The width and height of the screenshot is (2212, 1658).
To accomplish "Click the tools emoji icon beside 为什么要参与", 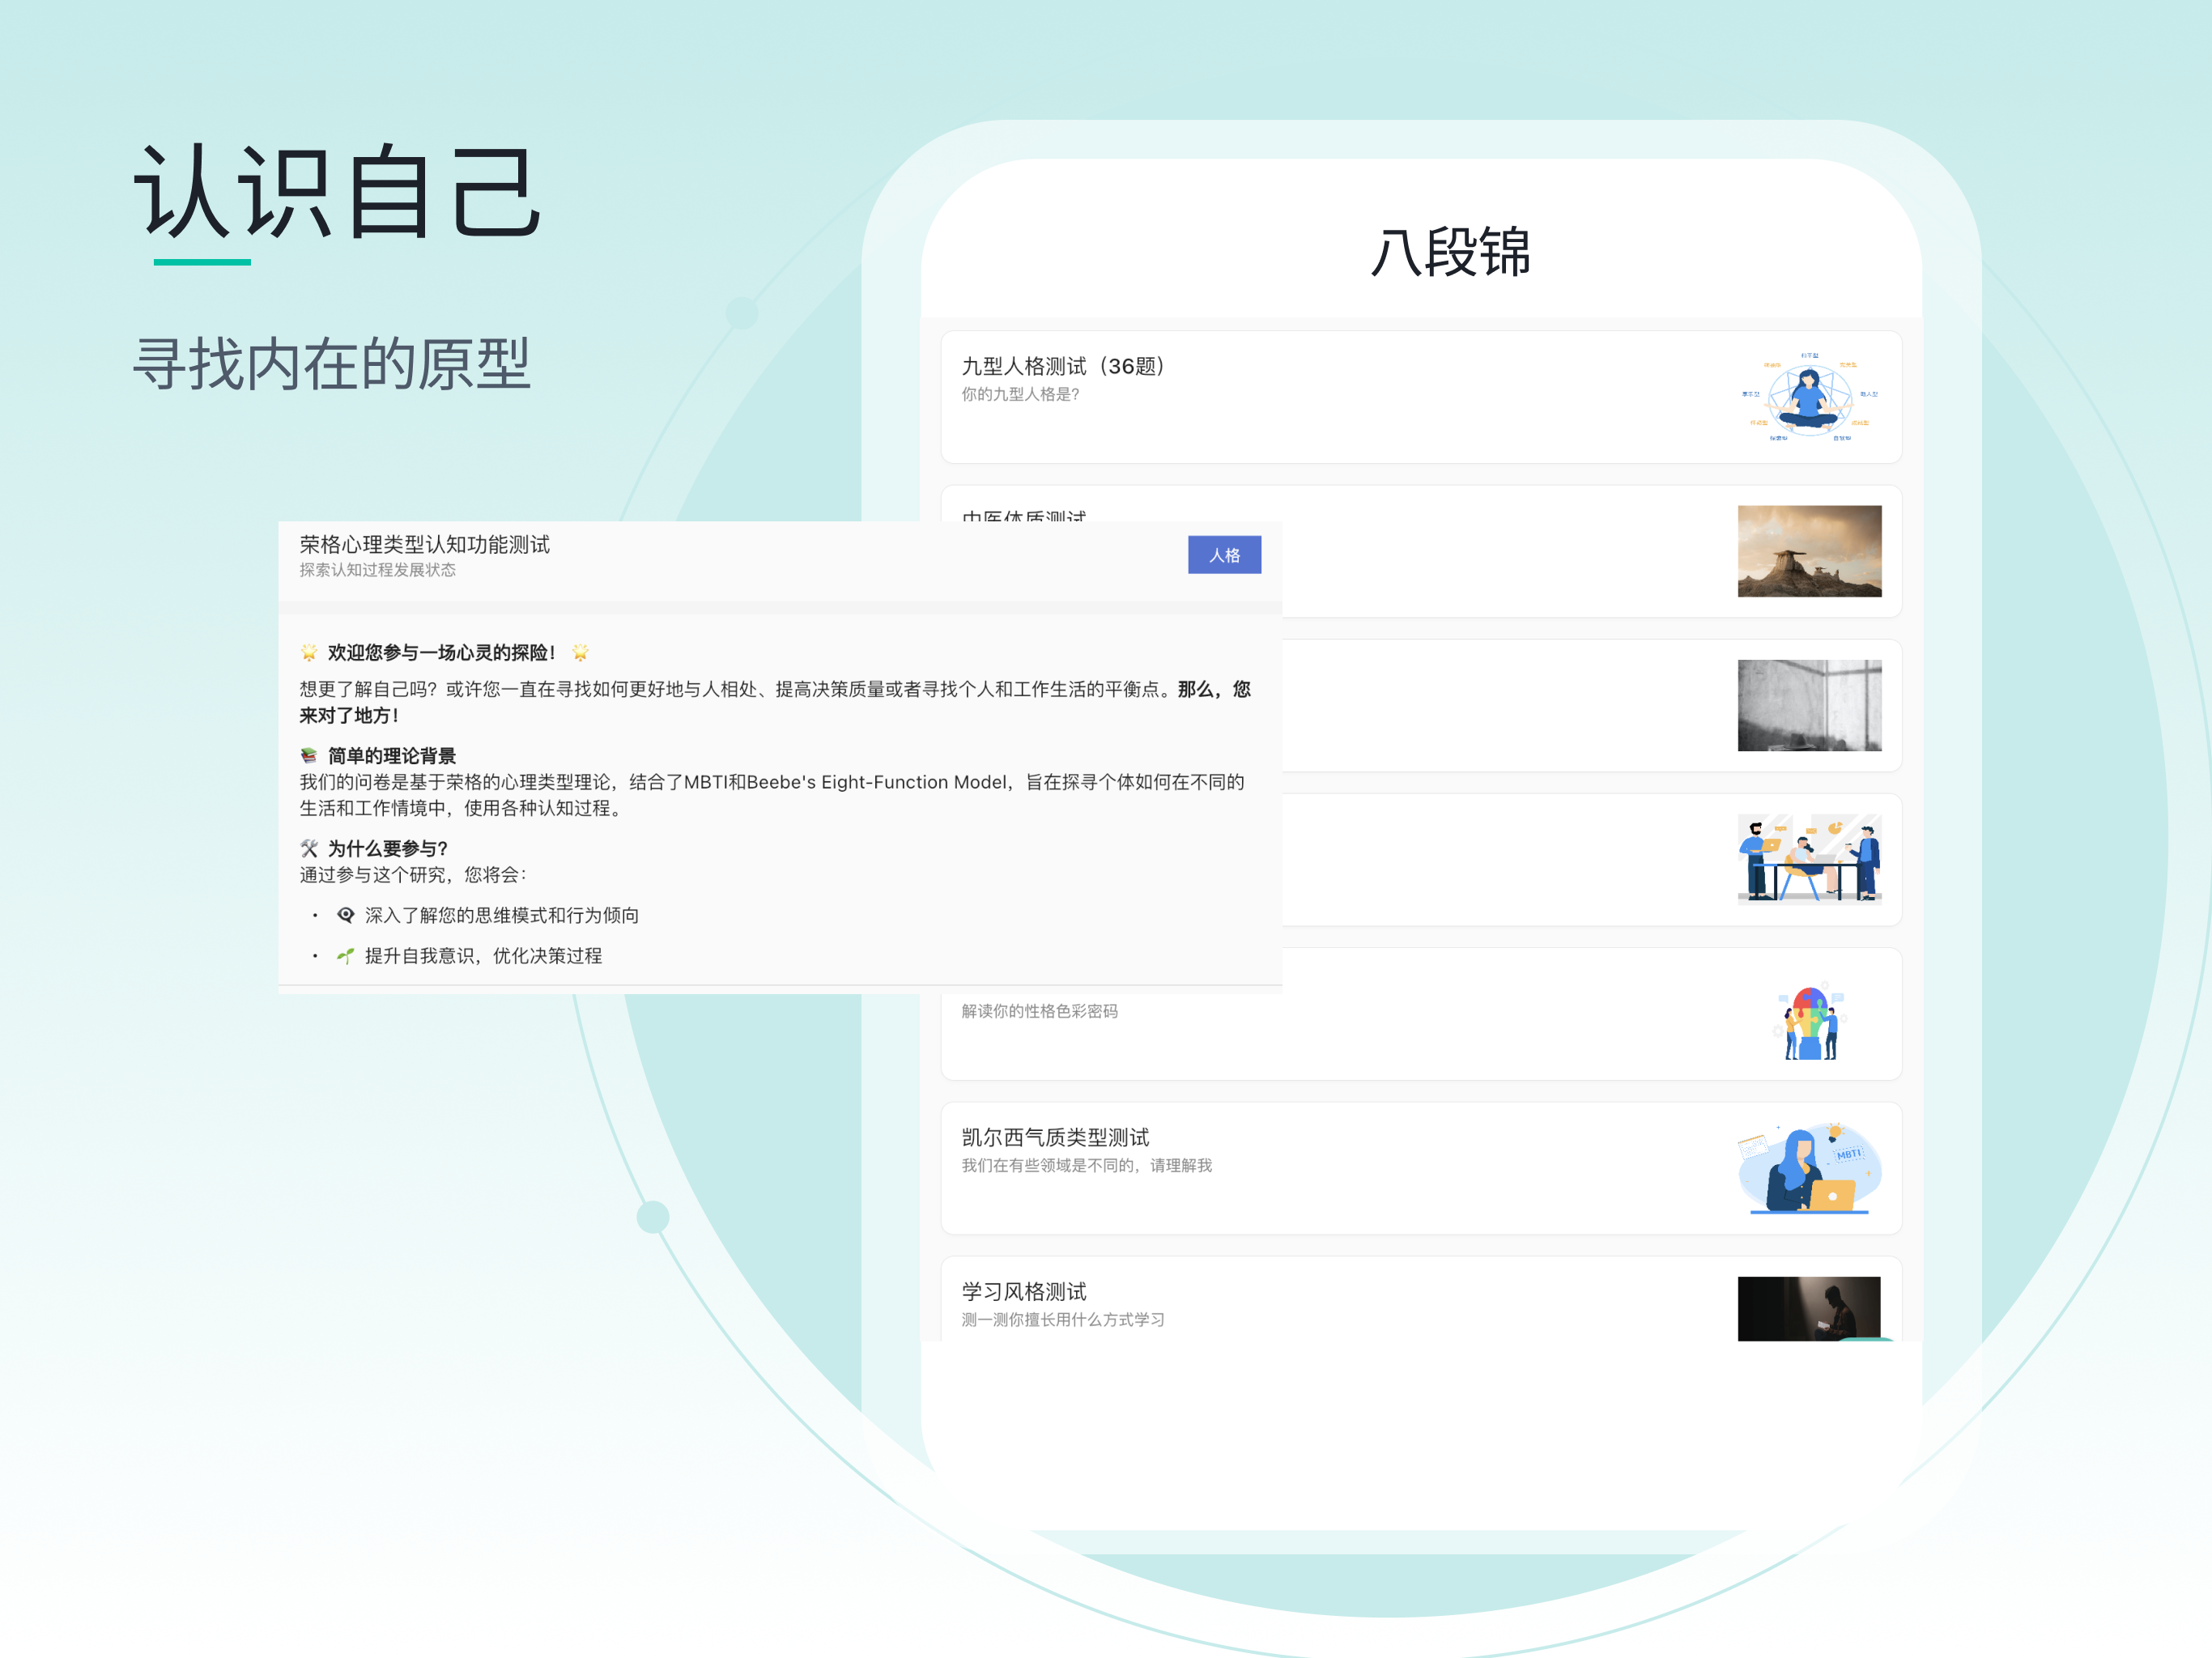I will pos(309,849).
